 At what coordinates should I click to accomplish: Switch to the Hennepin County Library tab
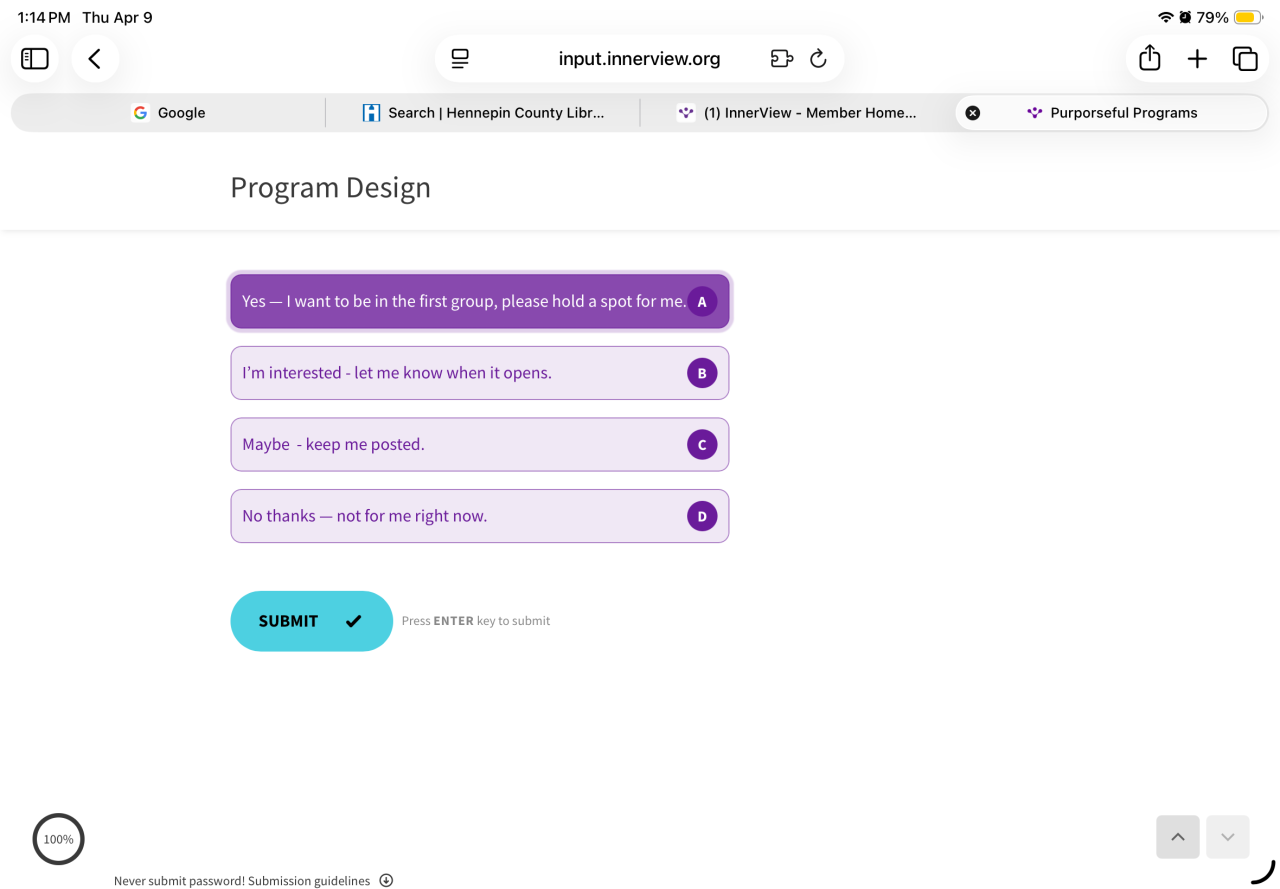483,113
